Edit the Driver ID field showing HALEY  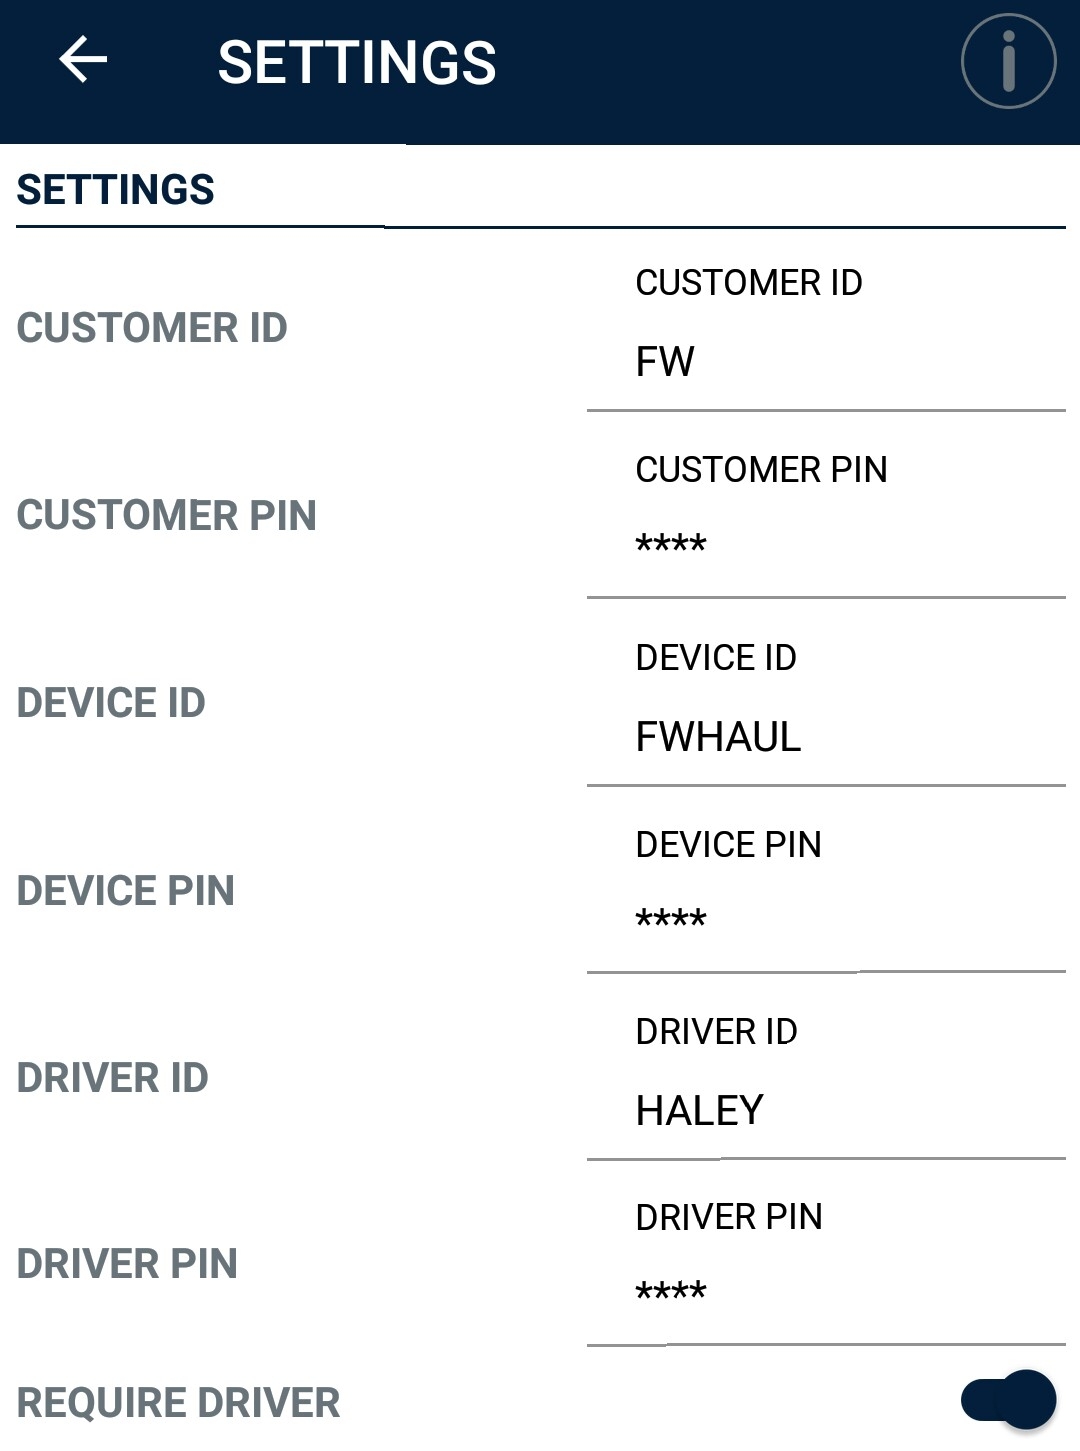pos(826,1111)
